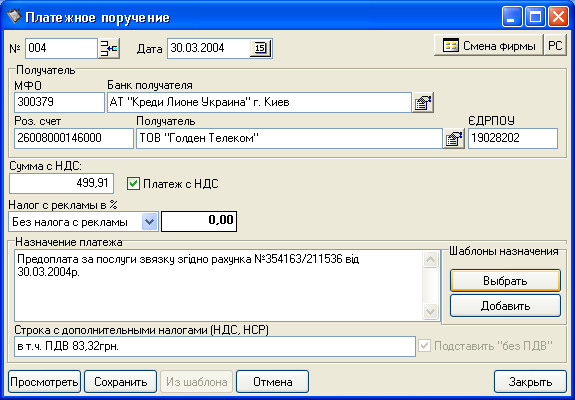Viewport: 575px width, 400px height.
Task: Open the calendar picker for the date
Action: click(260, 48)
